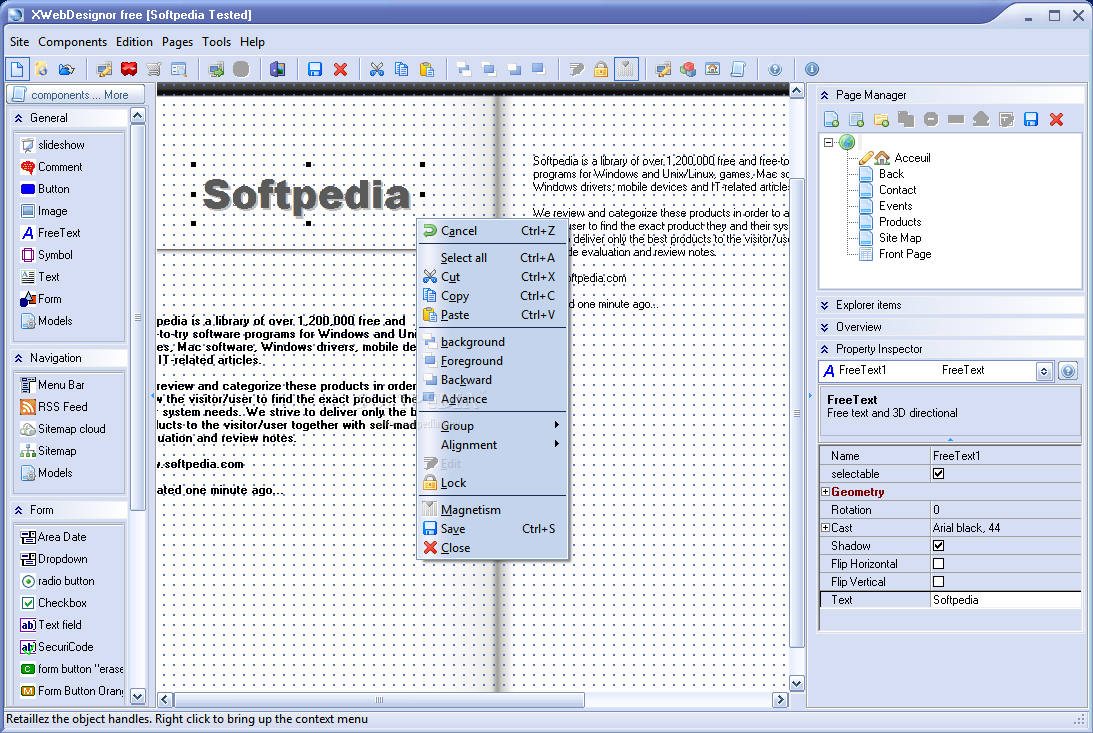Click the red X delete icon in main toolbar
The height and width of the screenshot is (733, 1093).
(x=340, y=69)
